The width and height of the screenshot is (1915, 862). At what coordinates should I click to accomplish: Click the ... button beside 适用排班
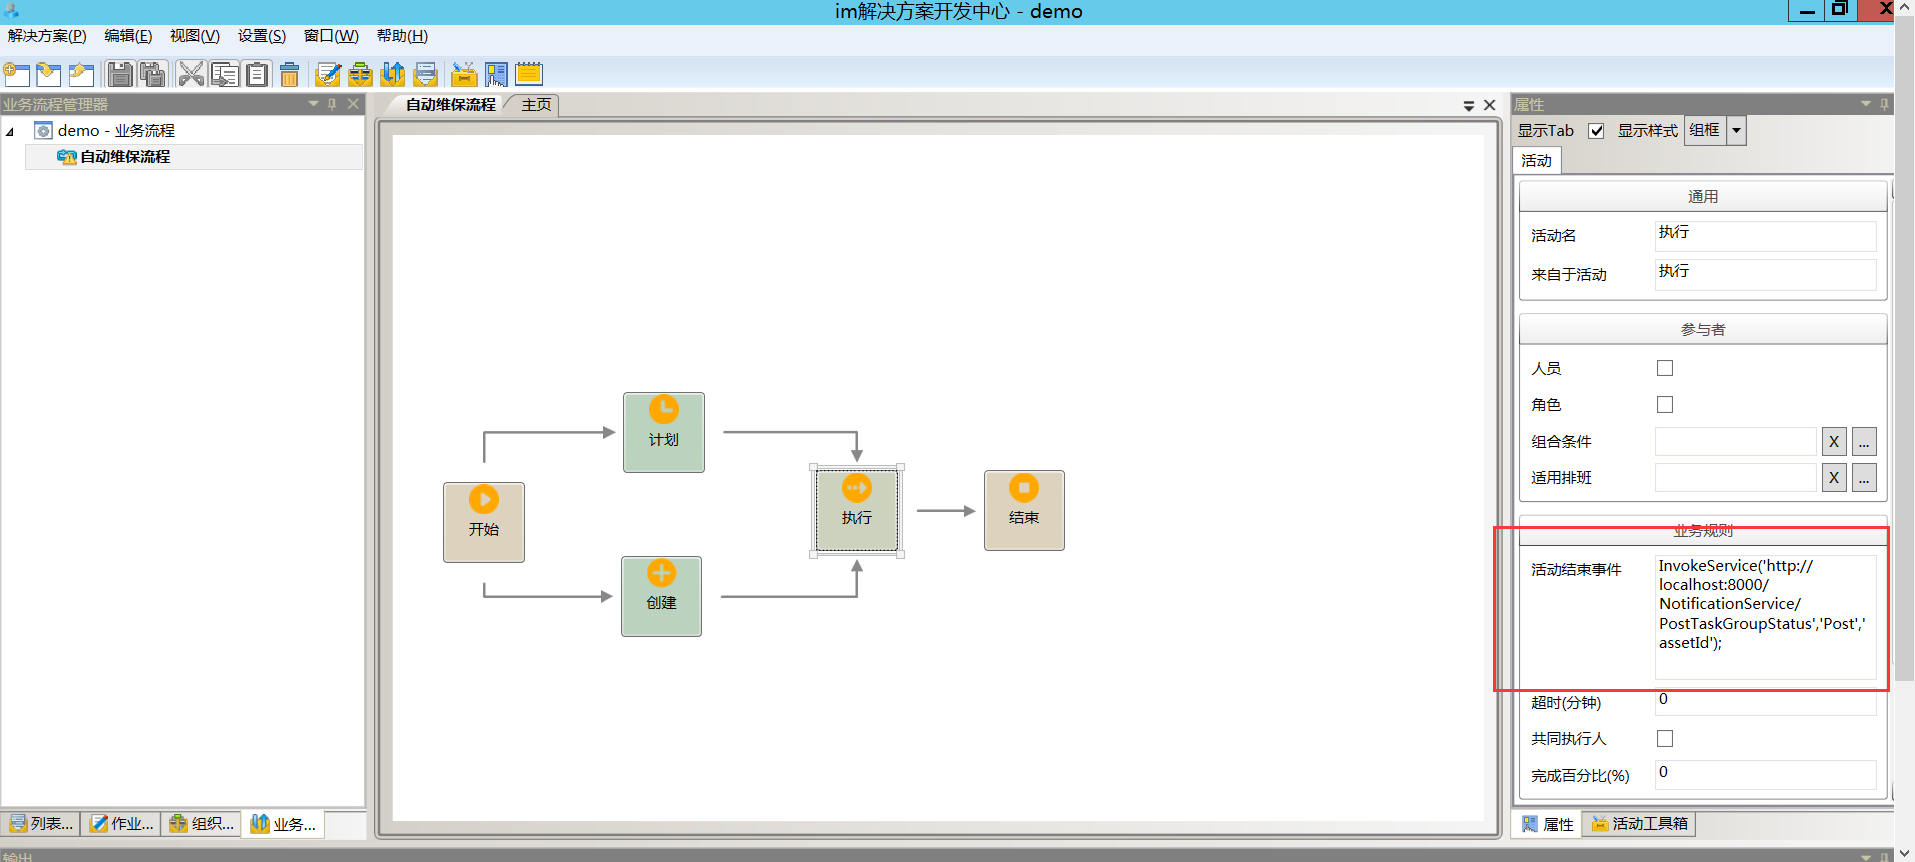(1863, 478)
